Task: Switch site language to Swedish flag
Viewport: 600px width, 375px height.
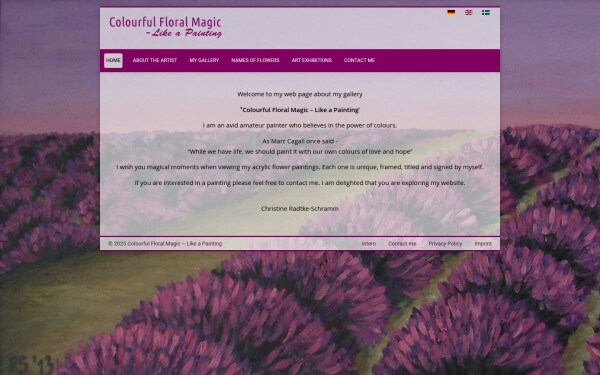Action: [x=486, y=13]
